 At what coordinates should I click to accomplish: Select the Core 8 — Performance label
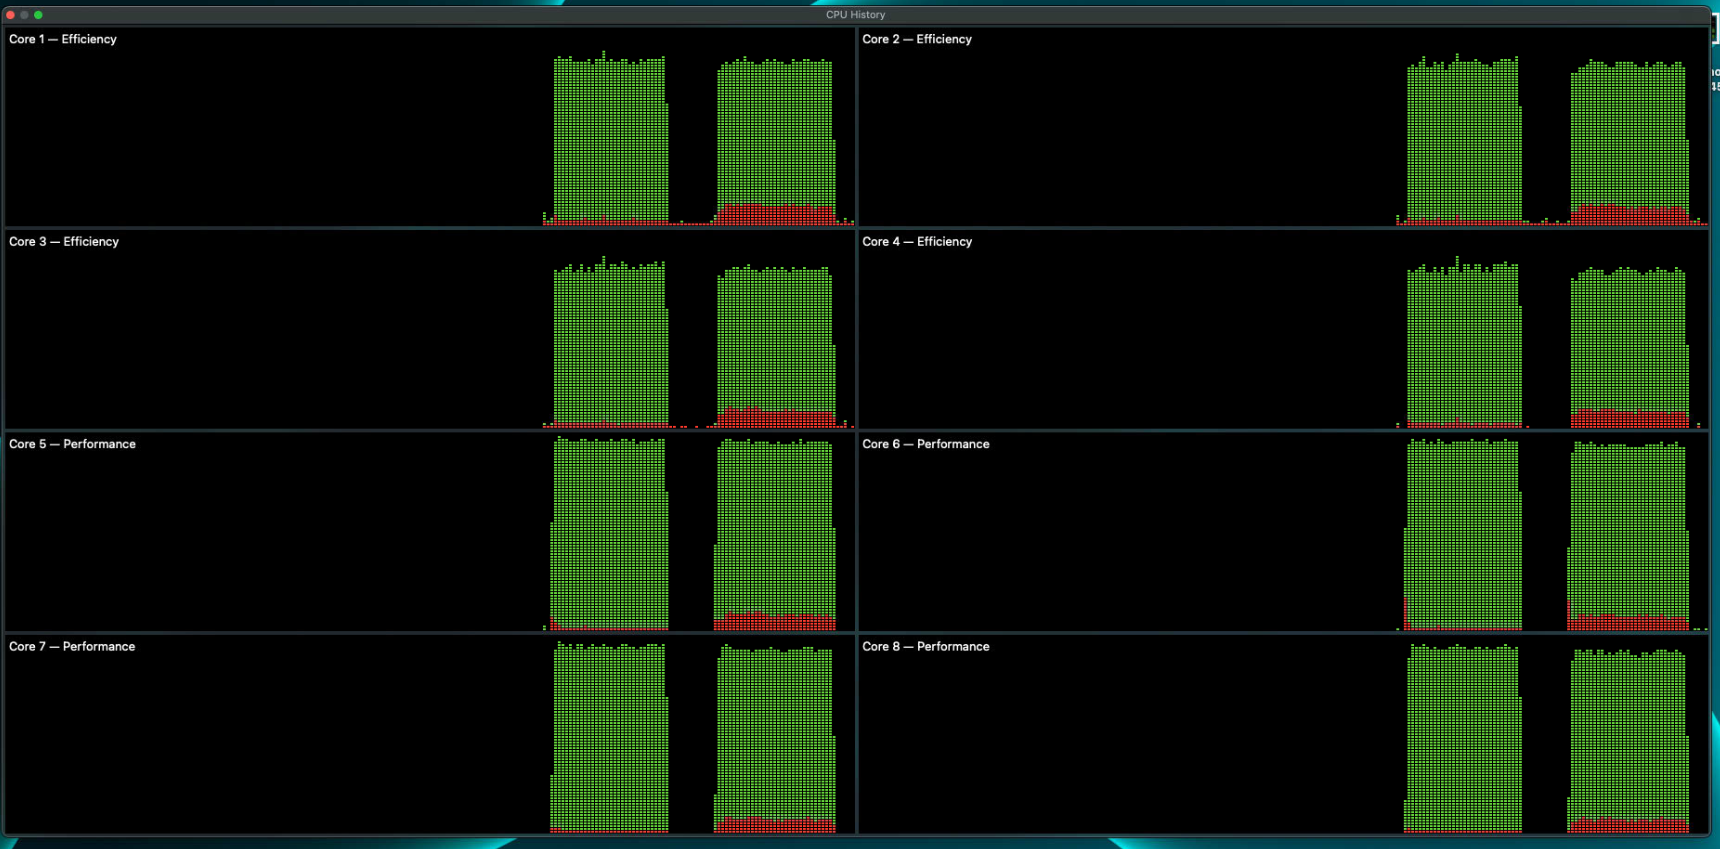coord(926,647)
